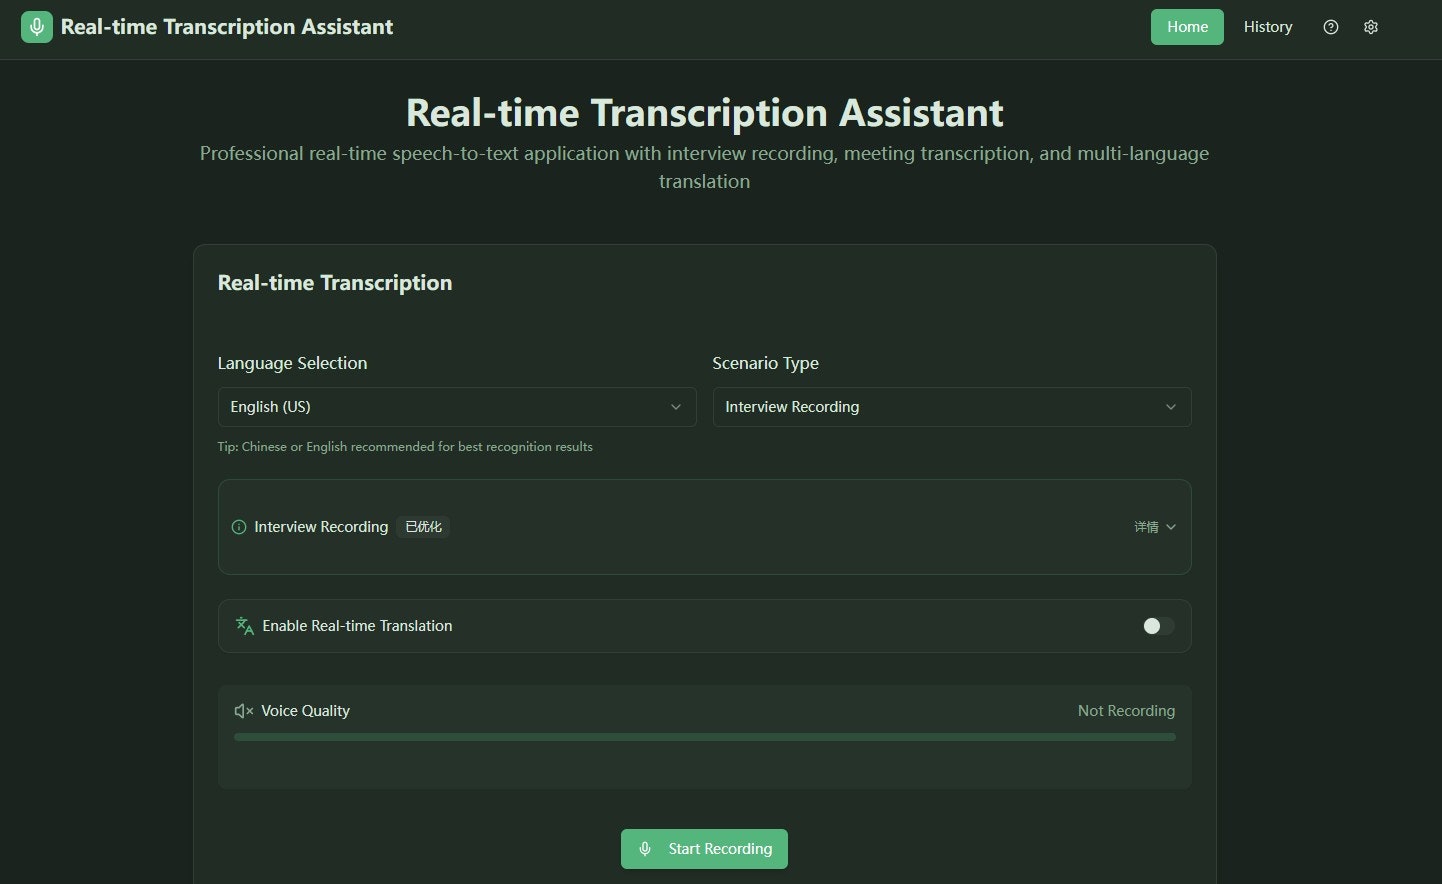Click the microphone logo in the header
The width and height of the screenshot is (1442, 884).
tap(36, 27)
